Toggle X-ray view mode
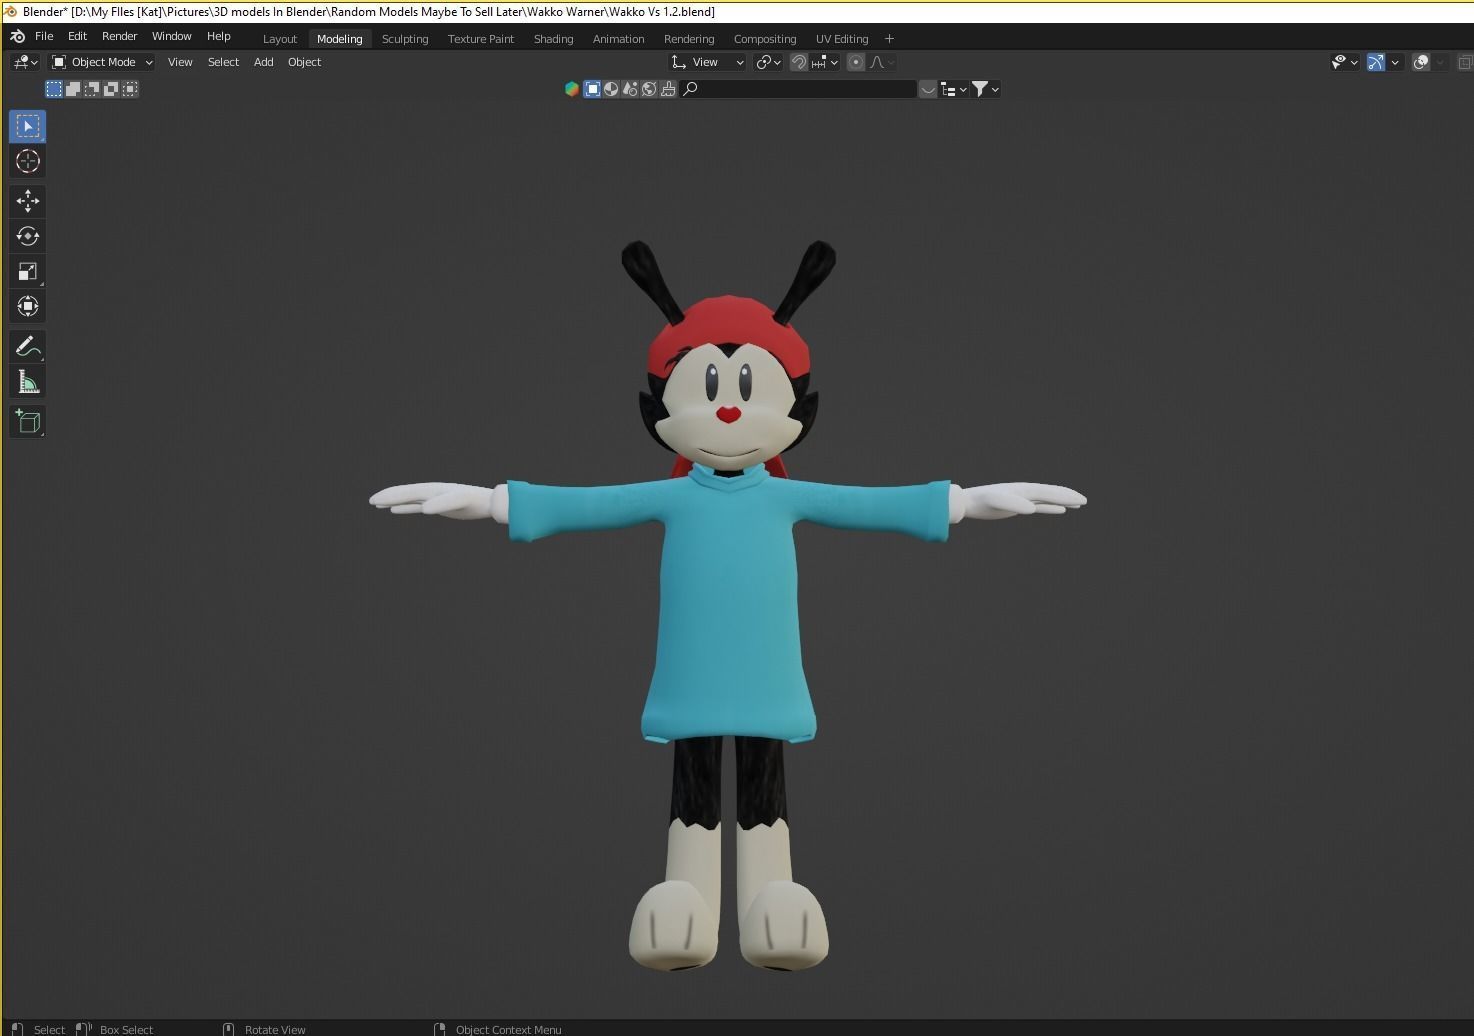Screen dimensions: 1474x1036 1465,62
